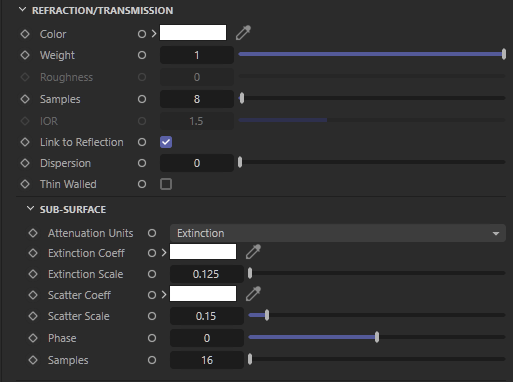
Task: Click the Color keyframe diamond
Action: point(25,34)
